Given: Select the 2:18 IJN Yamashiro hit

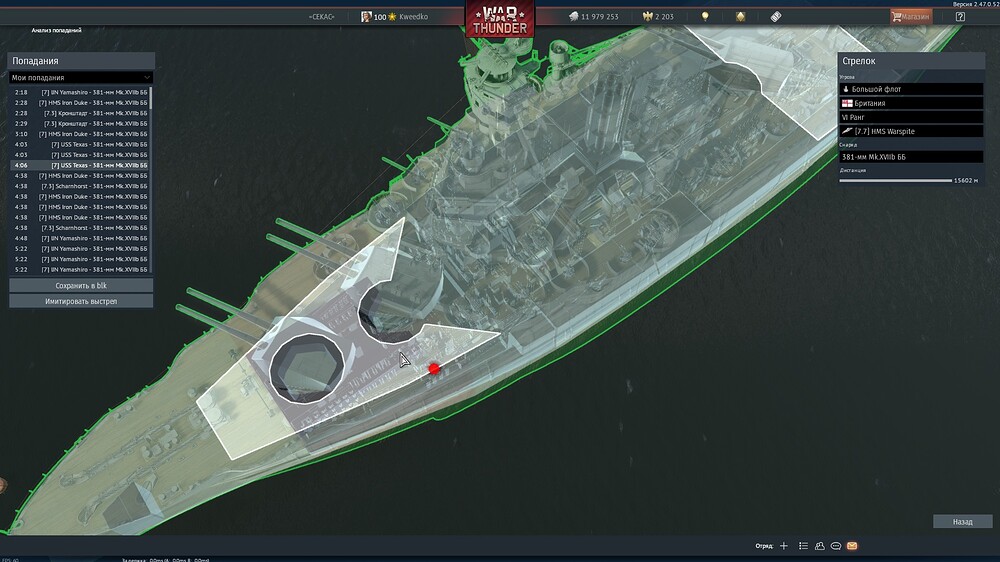Looking at the screenshot, I should pos(80,92).
